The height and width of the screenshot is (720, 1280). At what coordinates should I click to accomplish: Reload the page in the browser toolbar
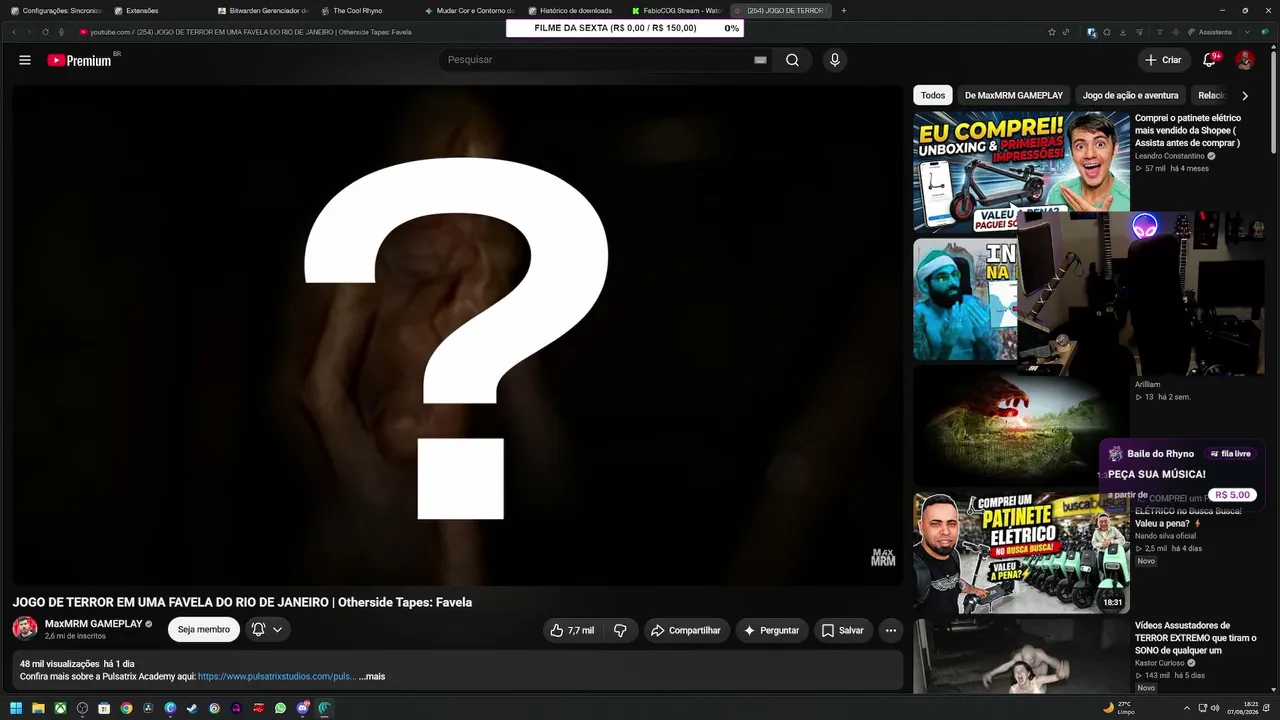(45, 32)
